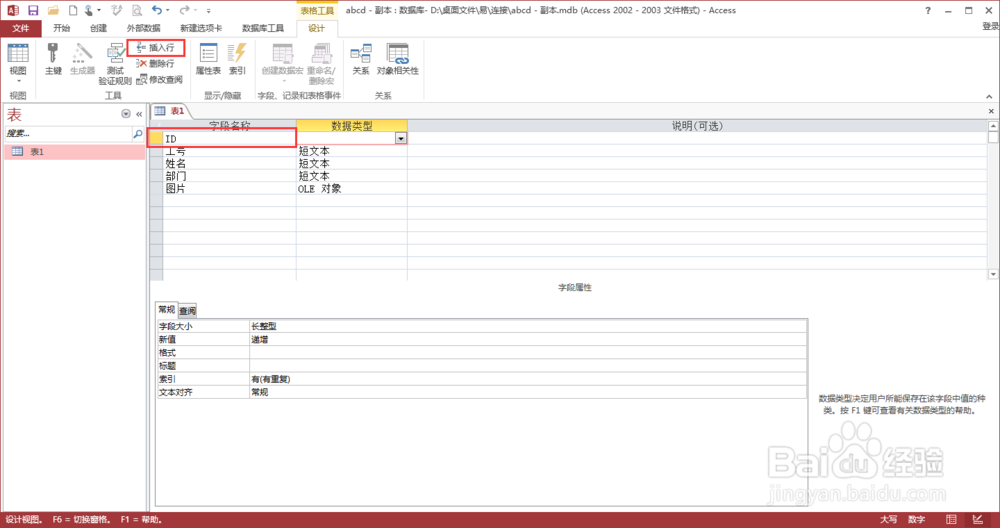Click the grayed Redo arrow
This screenshot has height=528, width=1000.
pos(184,10)
